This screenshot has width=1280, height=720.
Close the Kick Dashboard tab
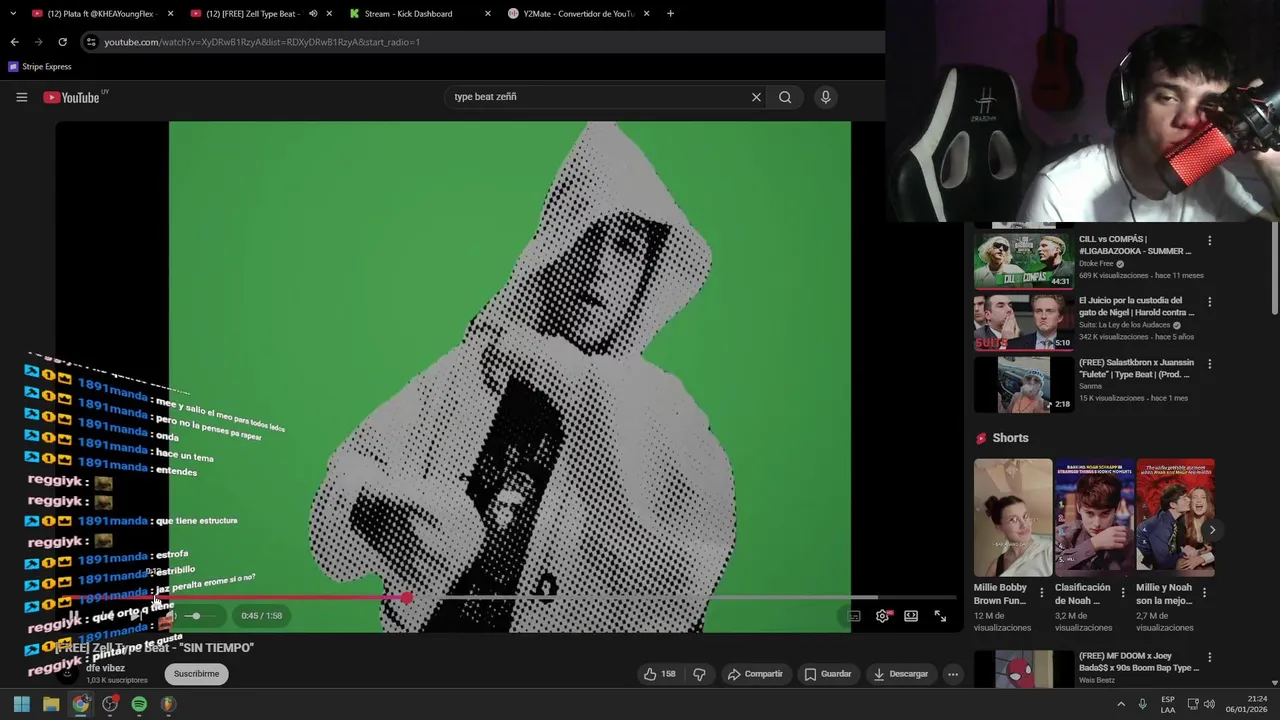[x=488, y=14]
